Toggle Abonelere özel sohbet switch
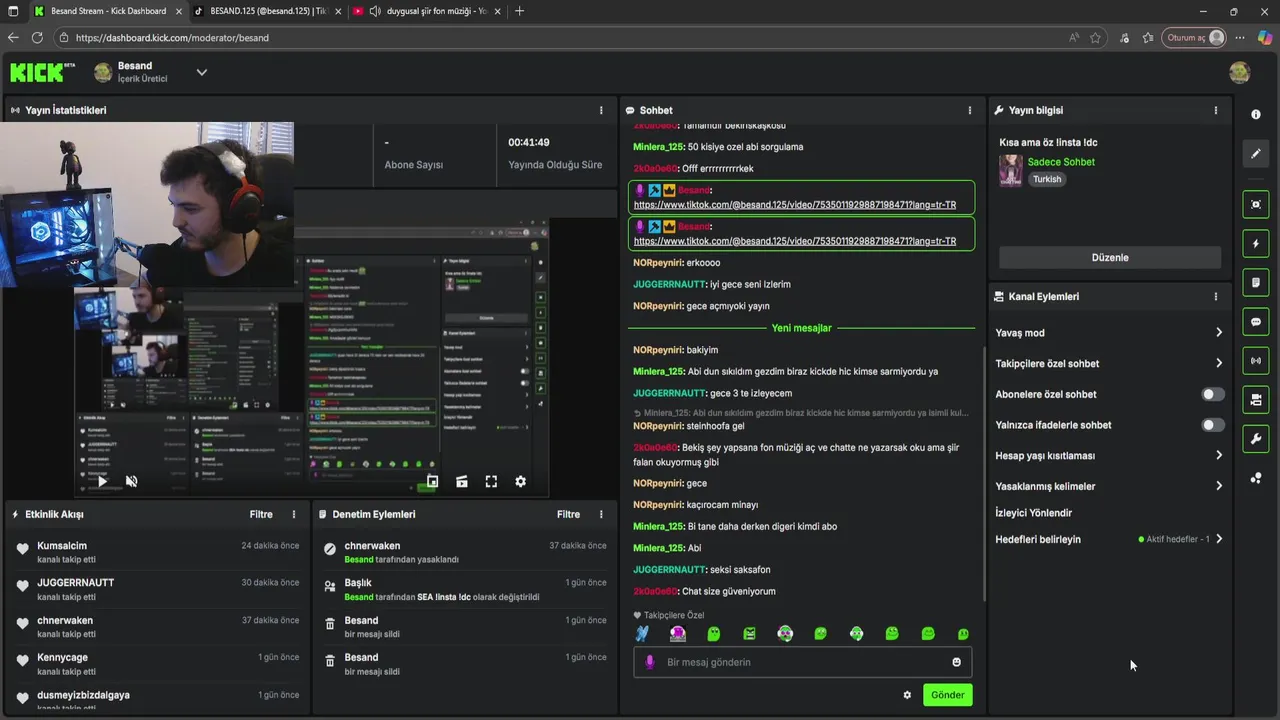 1212,394
